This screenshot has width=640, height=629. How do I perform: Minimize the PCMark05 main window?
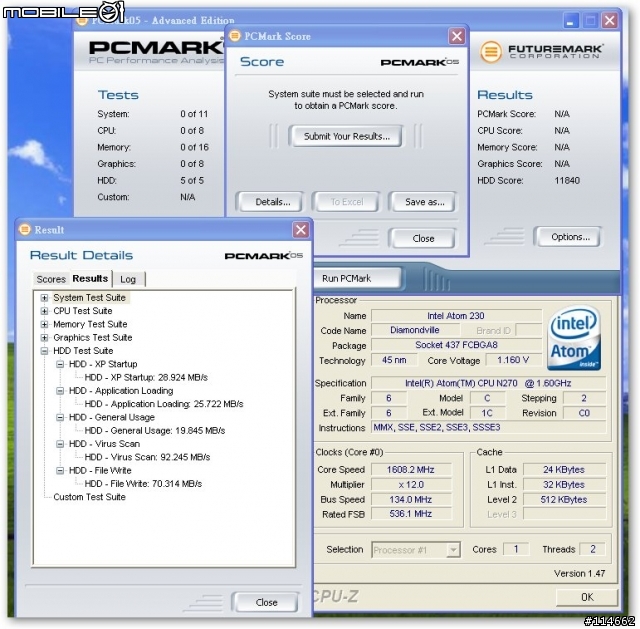point(571,20)
